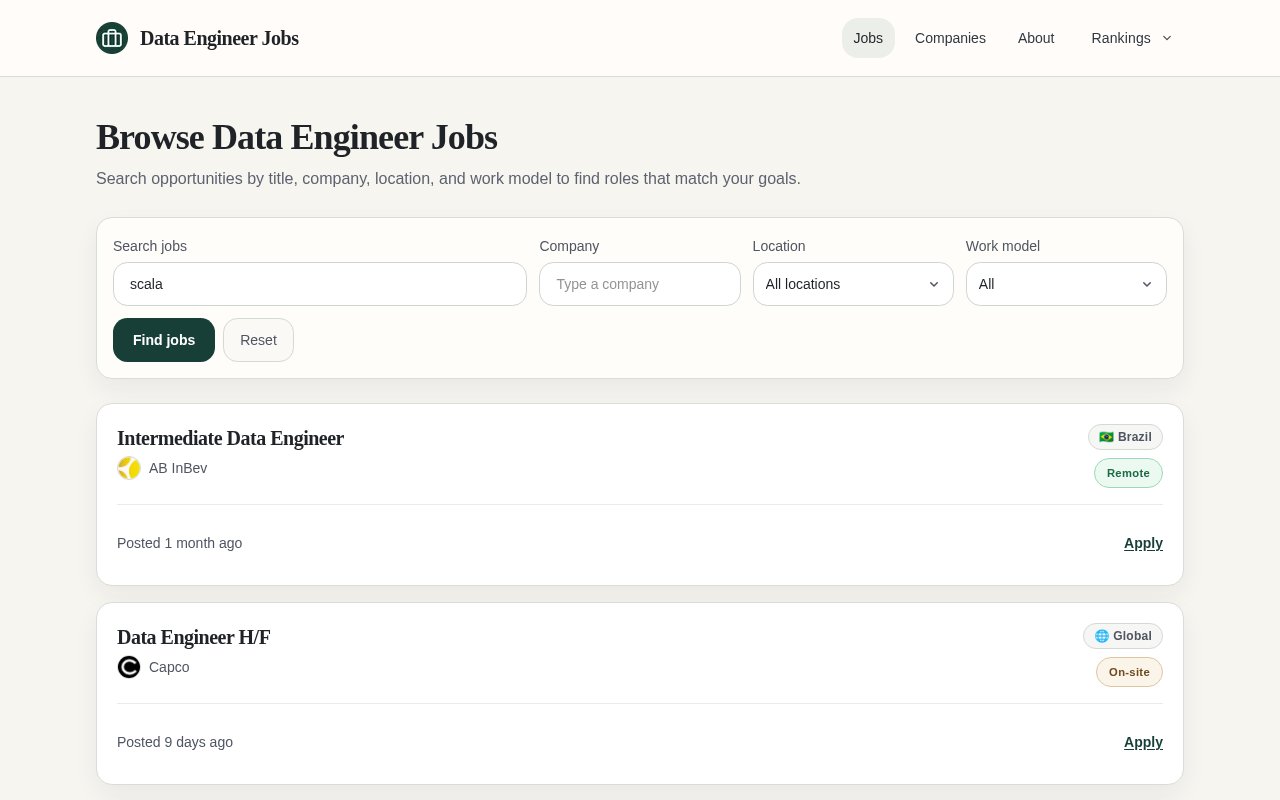This screenshot has width=1280, height=800.
Task: Open the Work model dropdown
Action: 1066,284
